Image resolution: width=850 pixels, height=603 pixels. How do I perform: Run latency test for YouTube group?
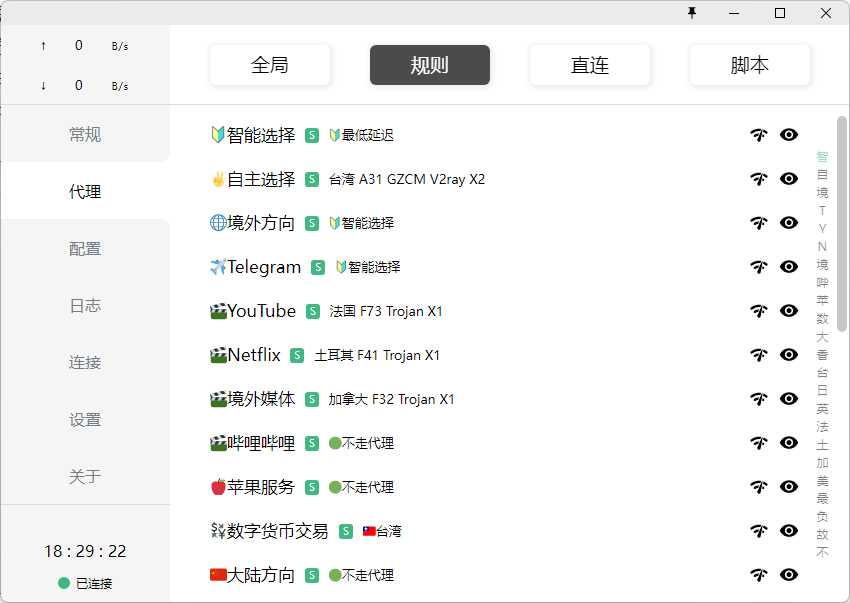click(x=759, y=311)
